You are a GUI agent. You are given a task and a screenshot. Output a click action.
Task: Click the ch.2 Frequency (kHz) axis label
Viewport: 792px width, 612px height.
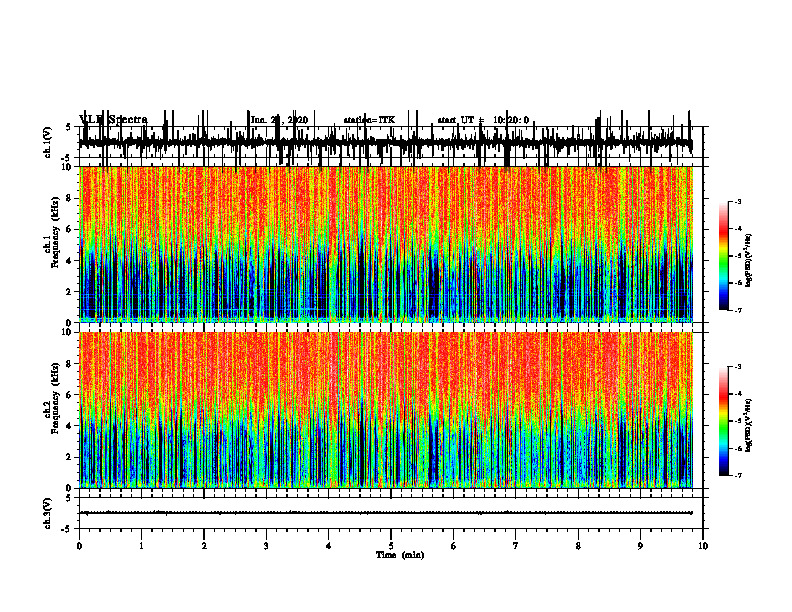point(52,398)
